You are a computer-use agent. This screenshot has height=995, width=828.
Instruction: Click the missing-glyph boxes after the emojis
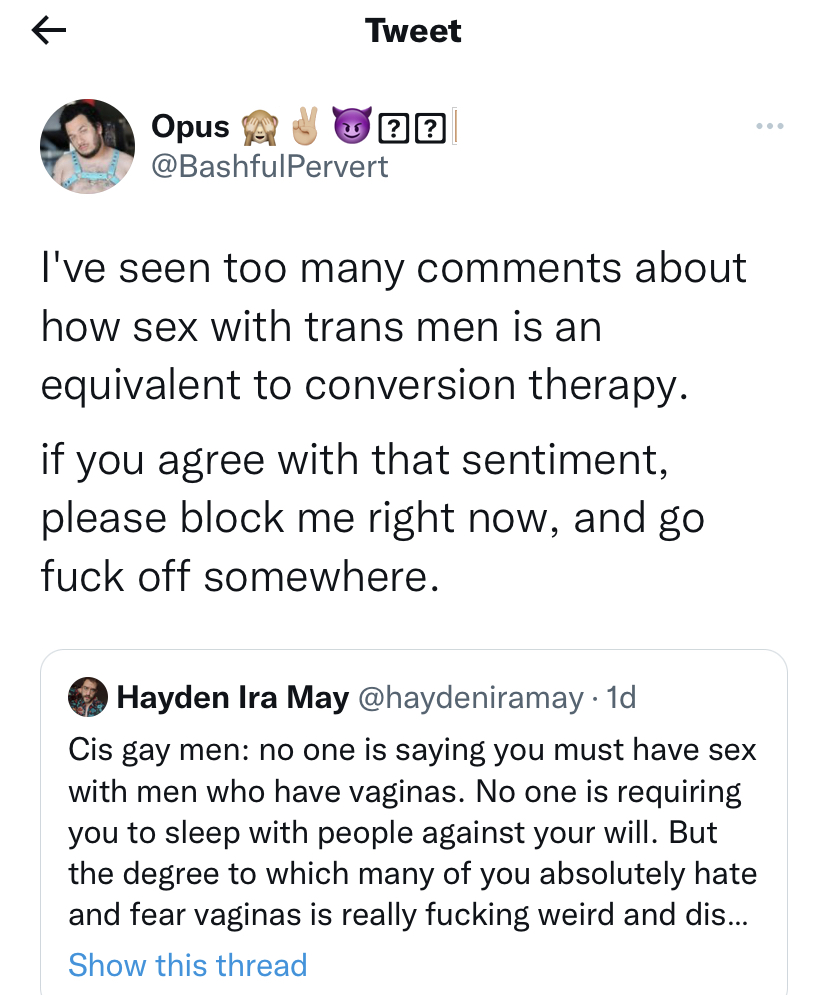pyautogui.click(x=413, y=128)
